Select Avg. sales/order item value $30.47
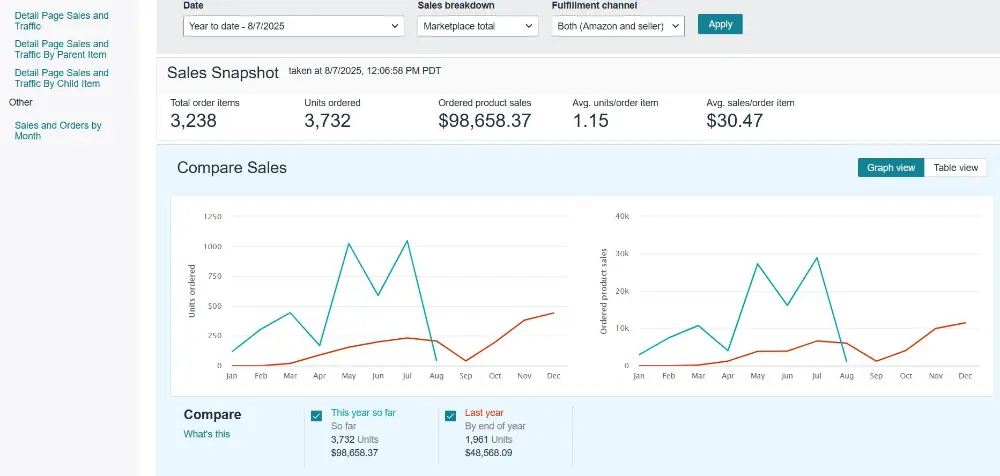 pyautogui.click(x=735, y=121)
